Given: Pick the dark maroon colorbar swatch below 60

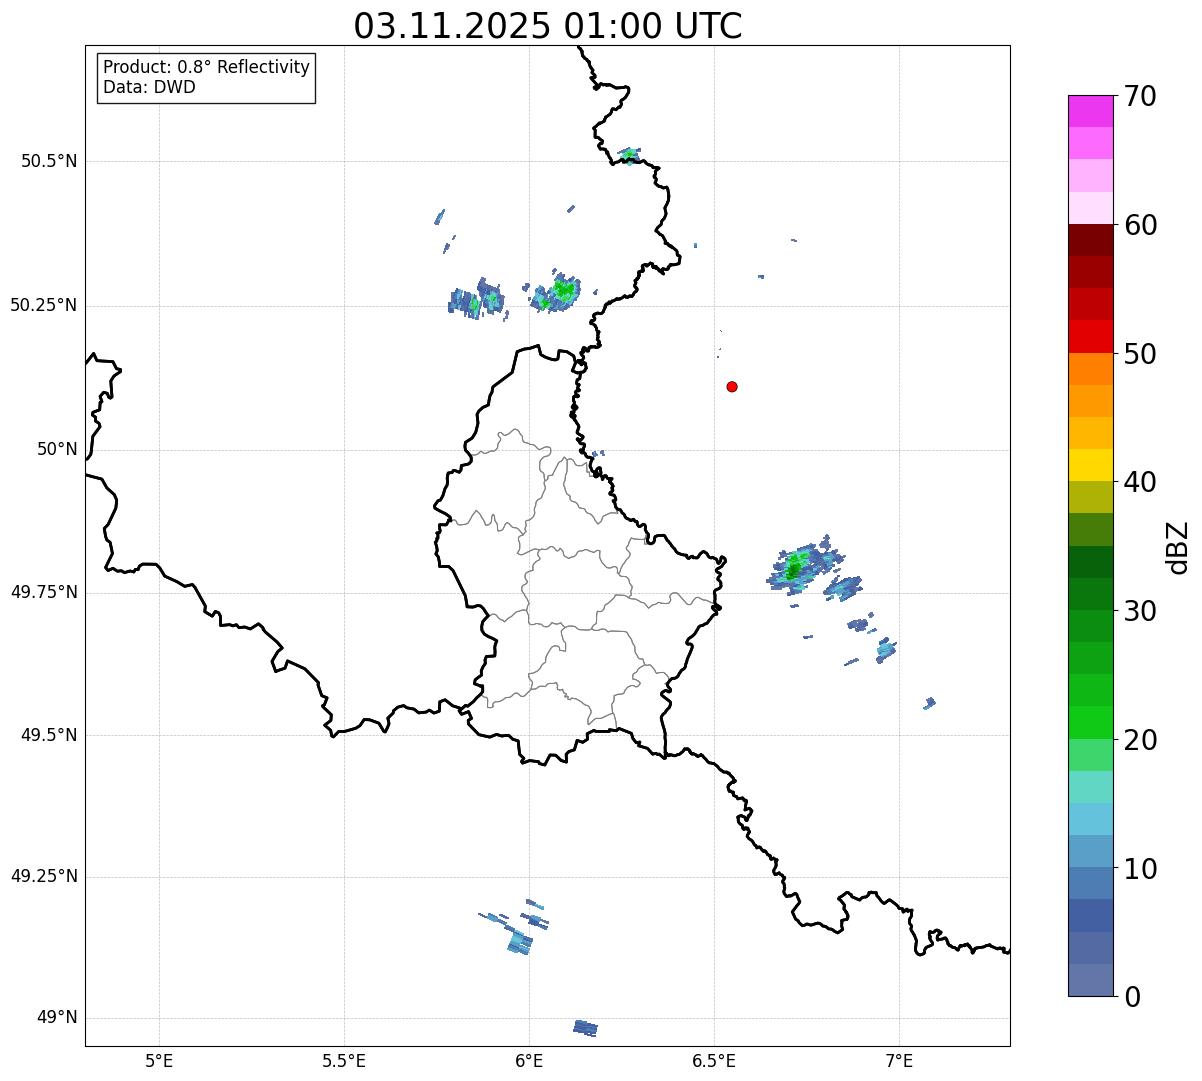Looking at the screenshot, I should tap(1090, 240).
